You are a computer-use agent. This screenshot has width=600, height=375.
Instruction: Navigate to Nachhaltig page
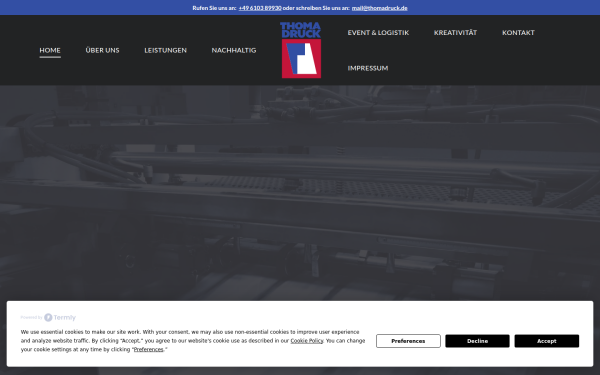coord(234,50)
